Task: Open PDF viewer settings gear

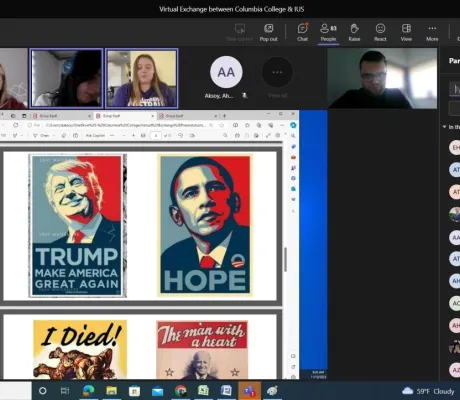Action: 278,135
